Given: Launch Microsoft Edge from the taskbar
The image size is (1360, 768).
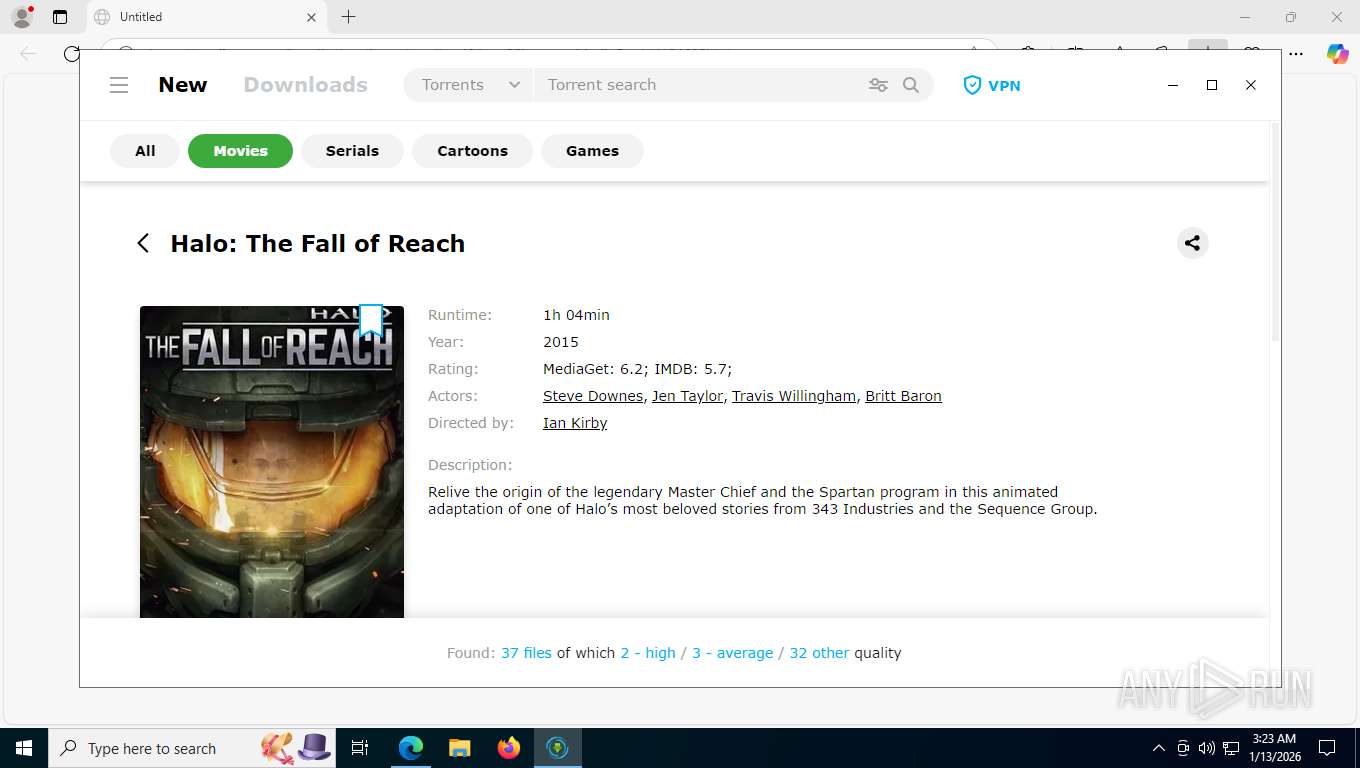Looking at the screenshot, I should tap(411, 748).
